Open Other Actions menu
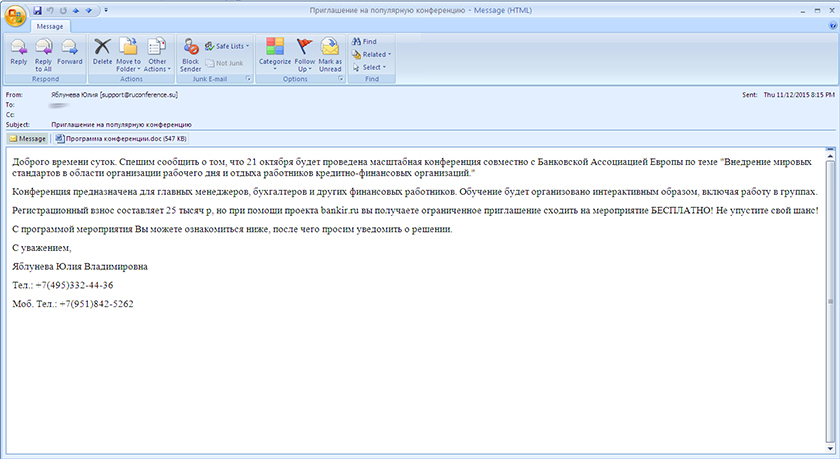The image size is (840, 459). pos(158,55)
